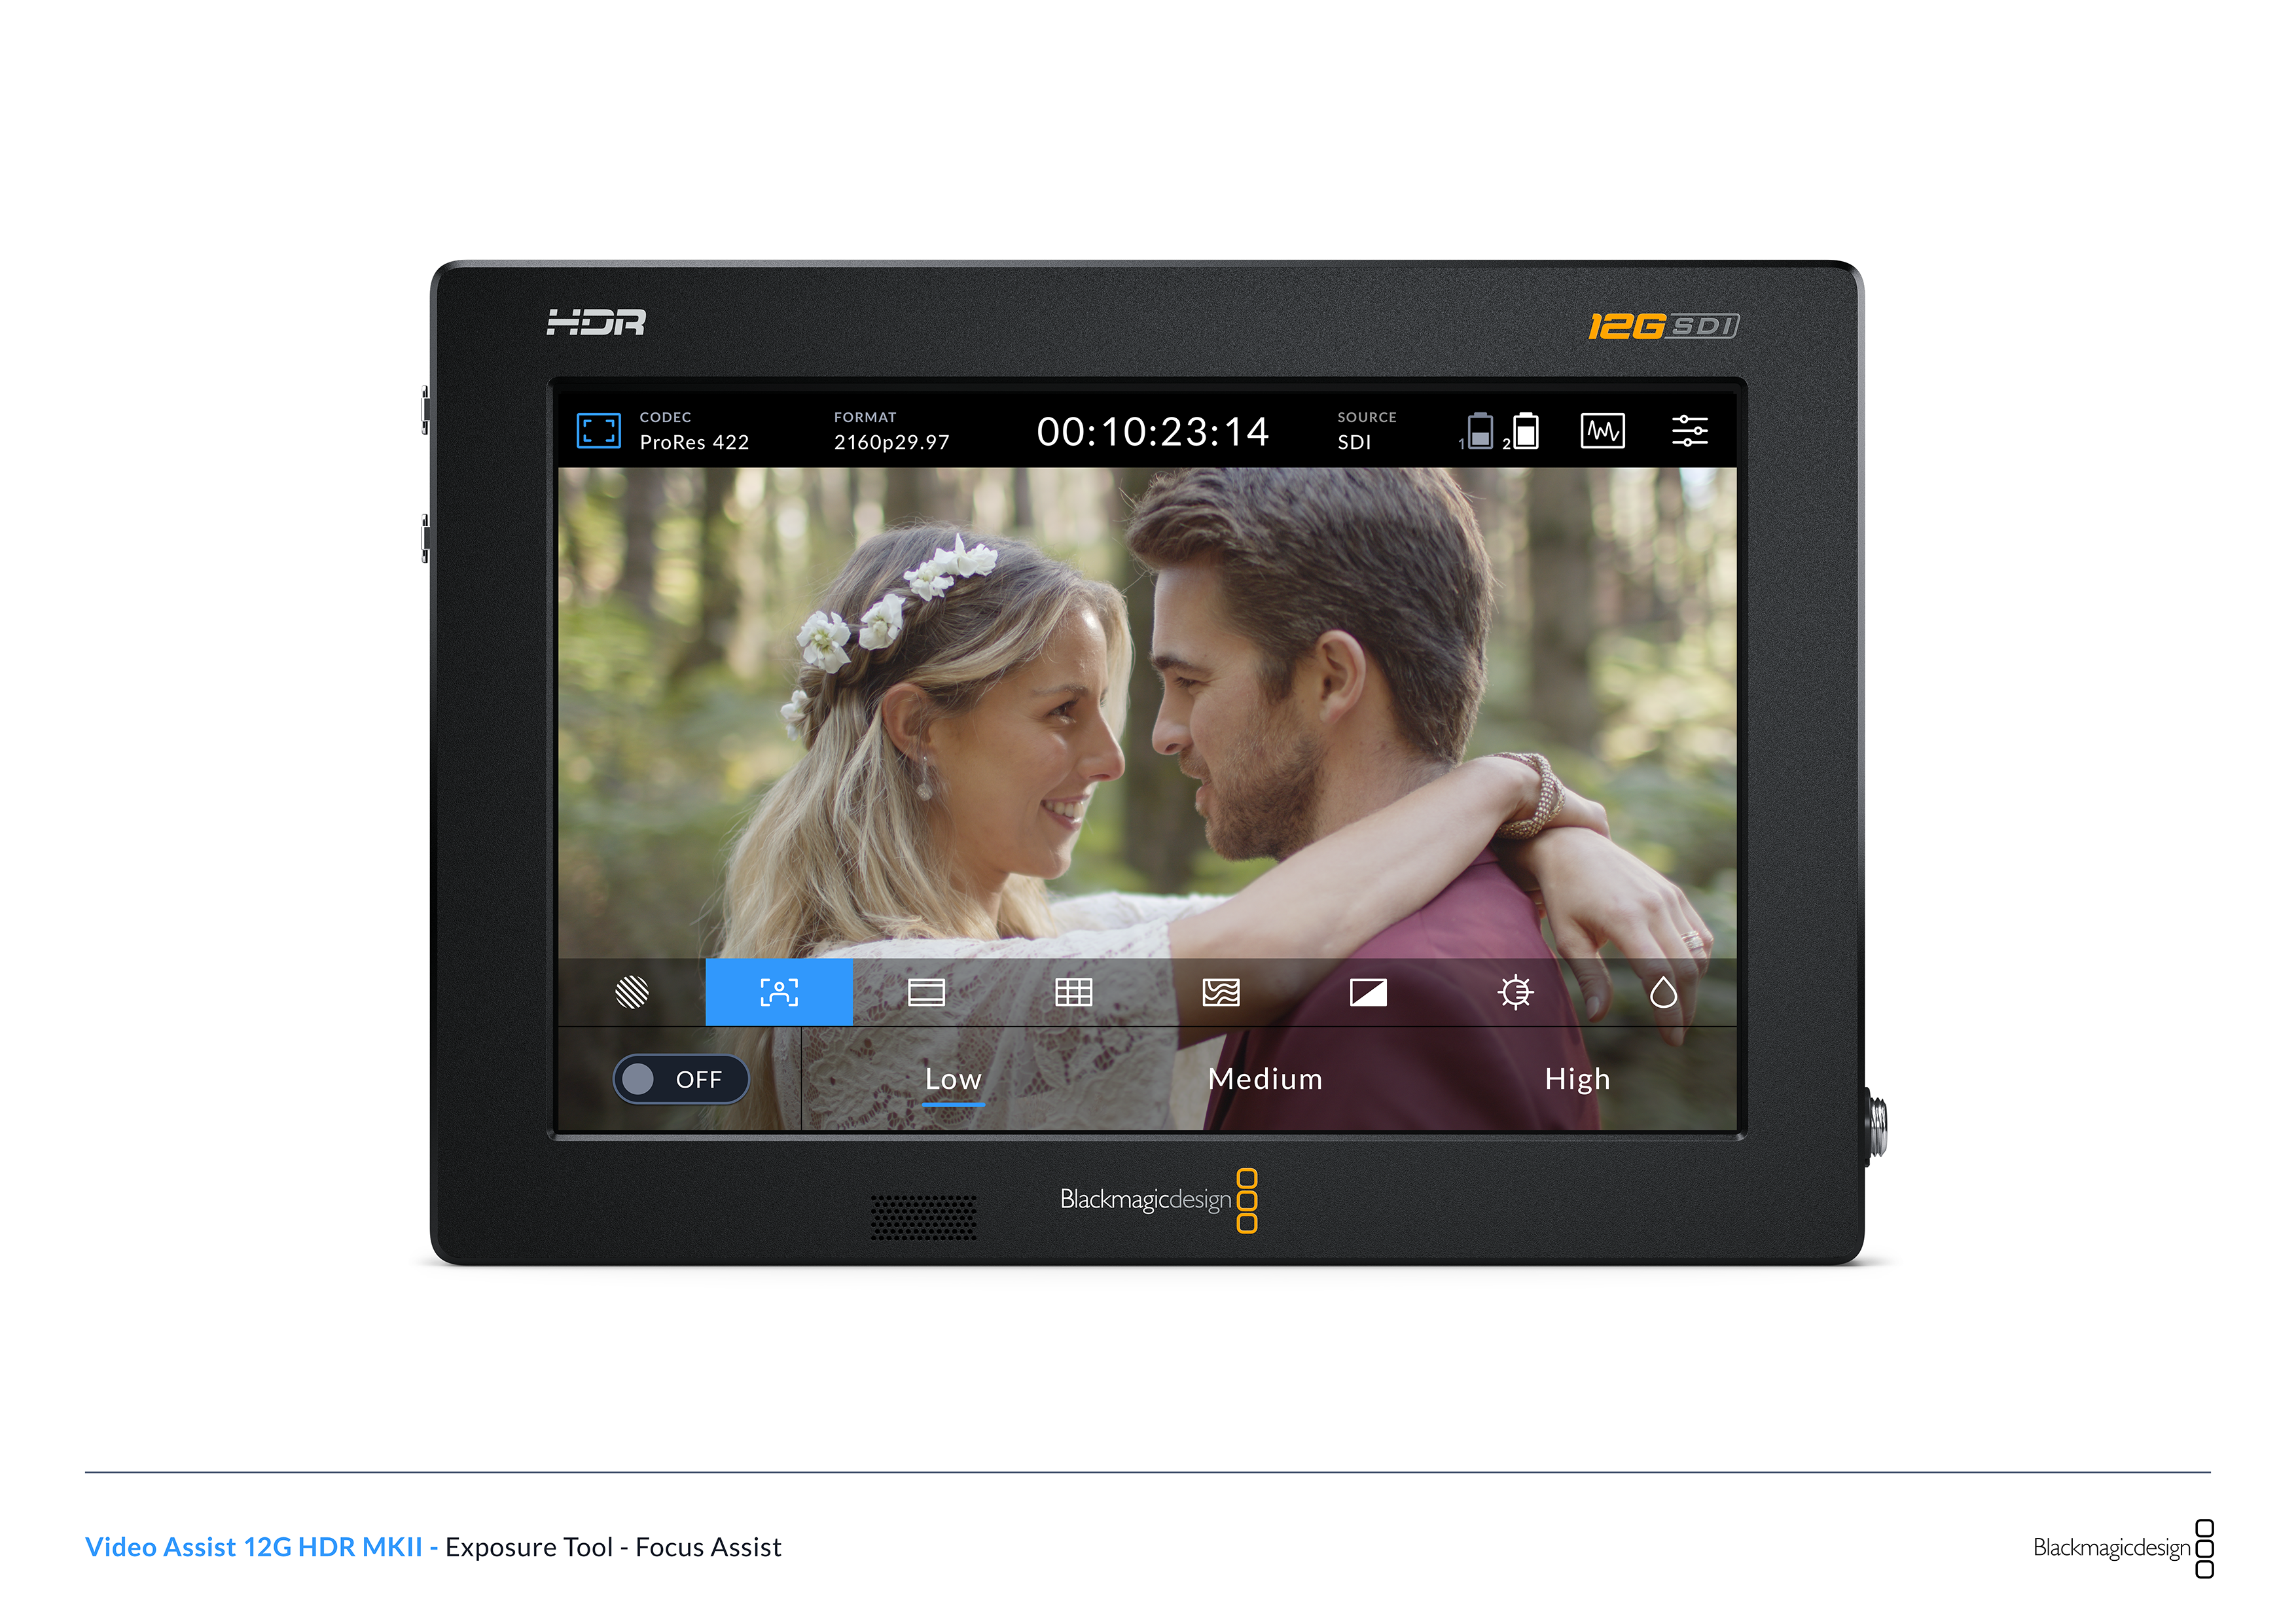2296x1623 pixels.
Task: Select the Low focus level
Action: click(953, 1079)
